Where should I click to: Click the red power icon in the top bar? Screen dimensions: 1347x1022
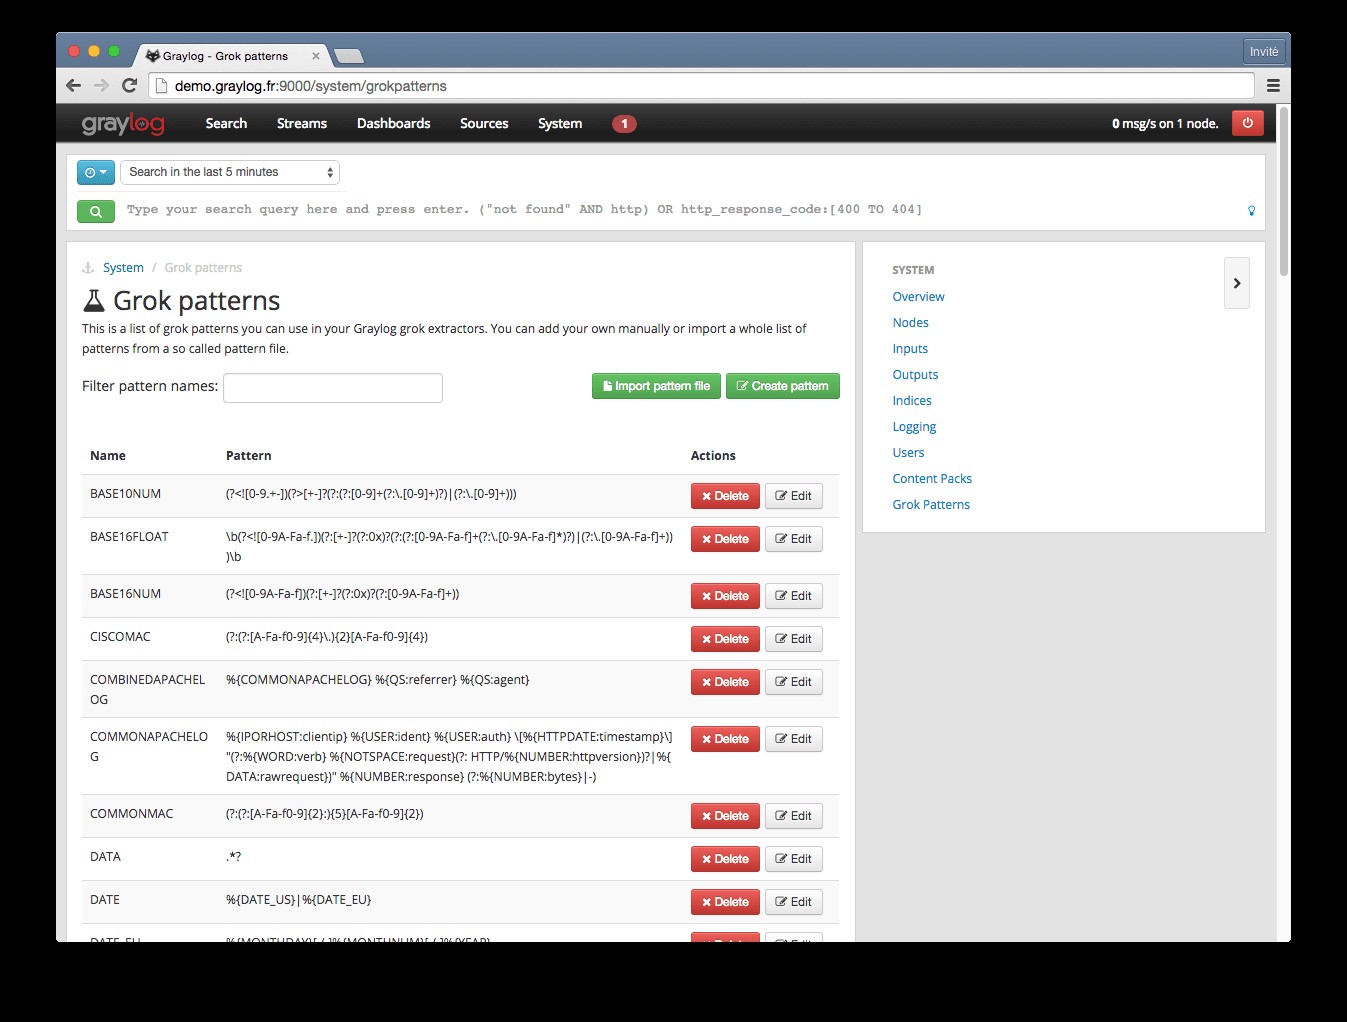coord(1247,122)
